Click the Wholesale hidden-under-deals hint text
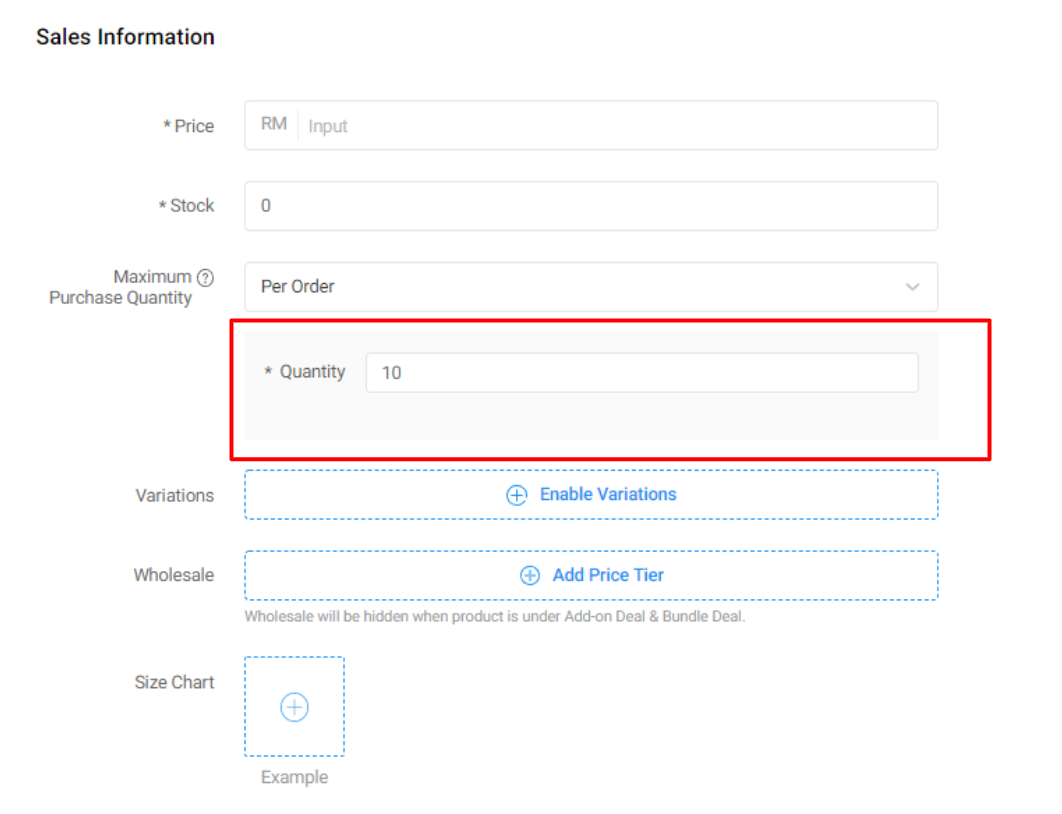The height and width of the screenshot is (814, 1062). click(494, 617)
